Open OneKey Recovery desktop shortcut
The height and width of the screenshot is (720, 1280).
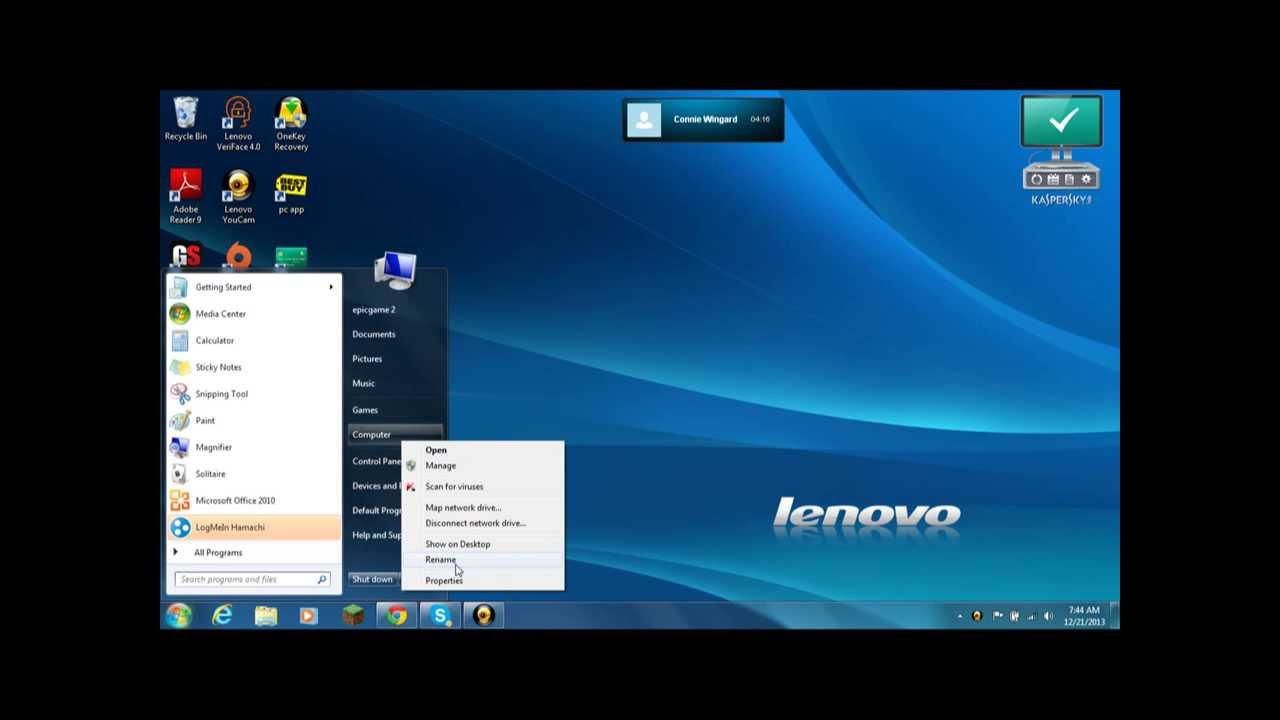(x=291, y=124)
